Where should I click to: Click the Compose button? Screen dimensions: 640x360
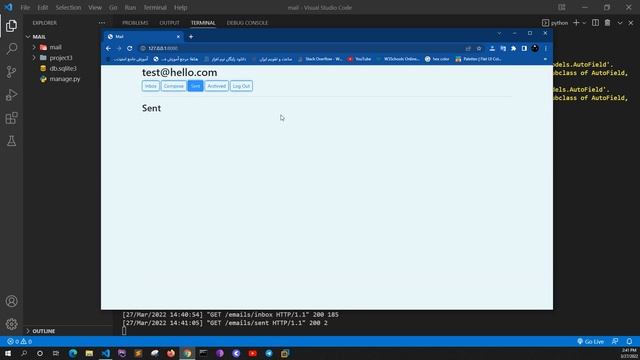click(x=173, y=86)
